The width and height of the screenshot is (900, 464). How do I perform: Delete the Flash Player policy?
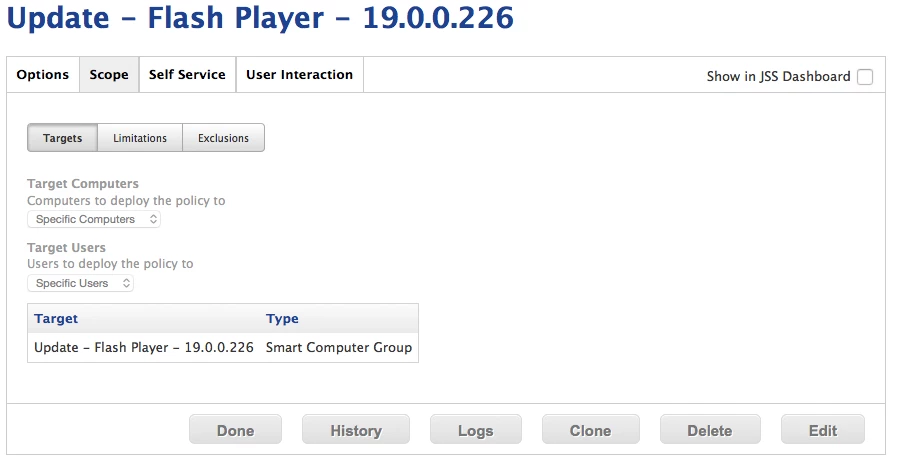[710, 430]
